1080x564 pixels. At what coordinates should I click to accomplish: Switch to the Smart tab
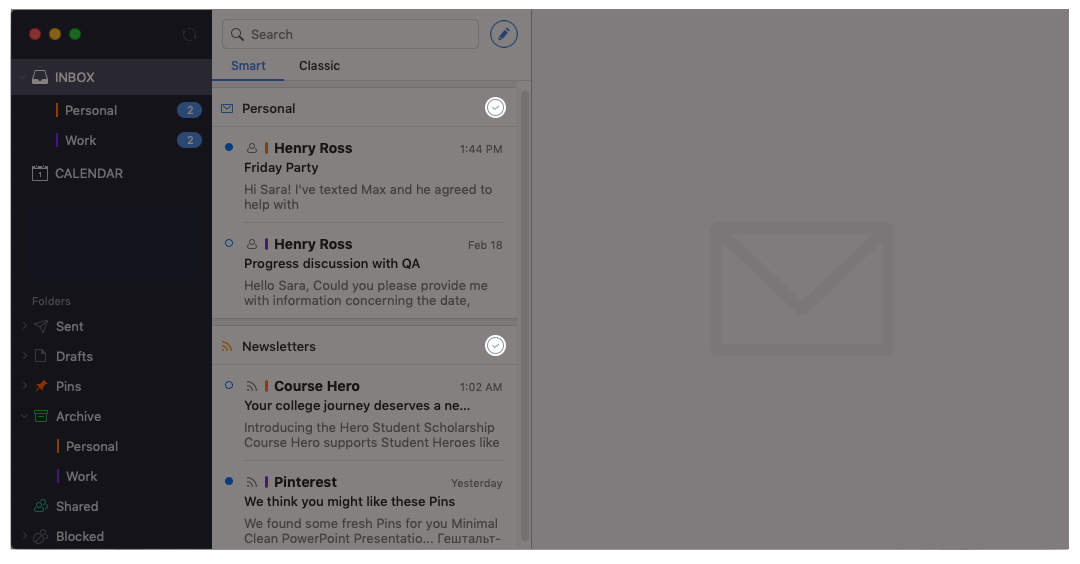click(x=248, y=65)
